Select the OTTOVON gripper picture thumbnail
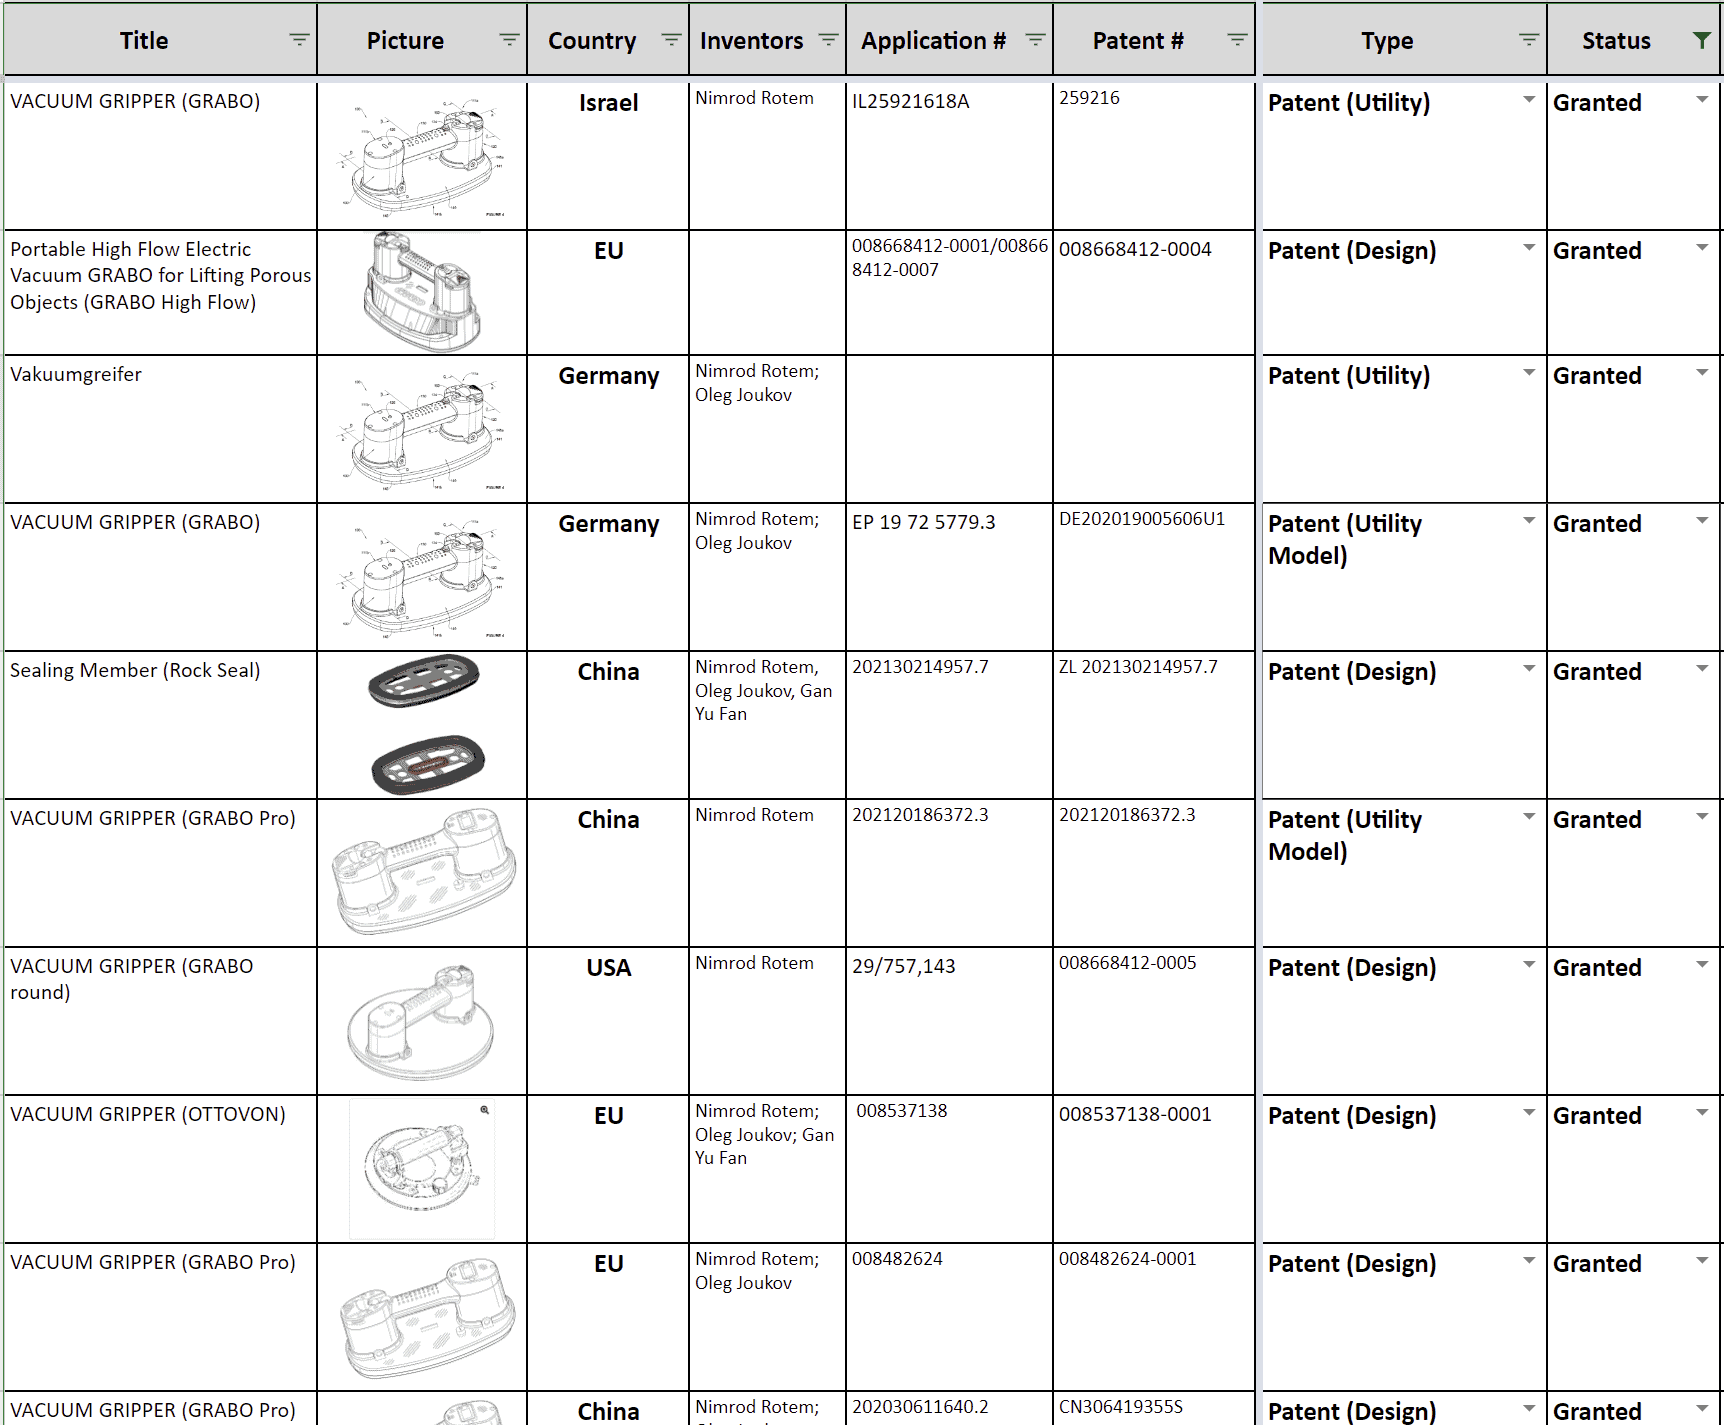This screenshot has height=1425, width=1724. pyautogui.click(x=421, y=1168)
